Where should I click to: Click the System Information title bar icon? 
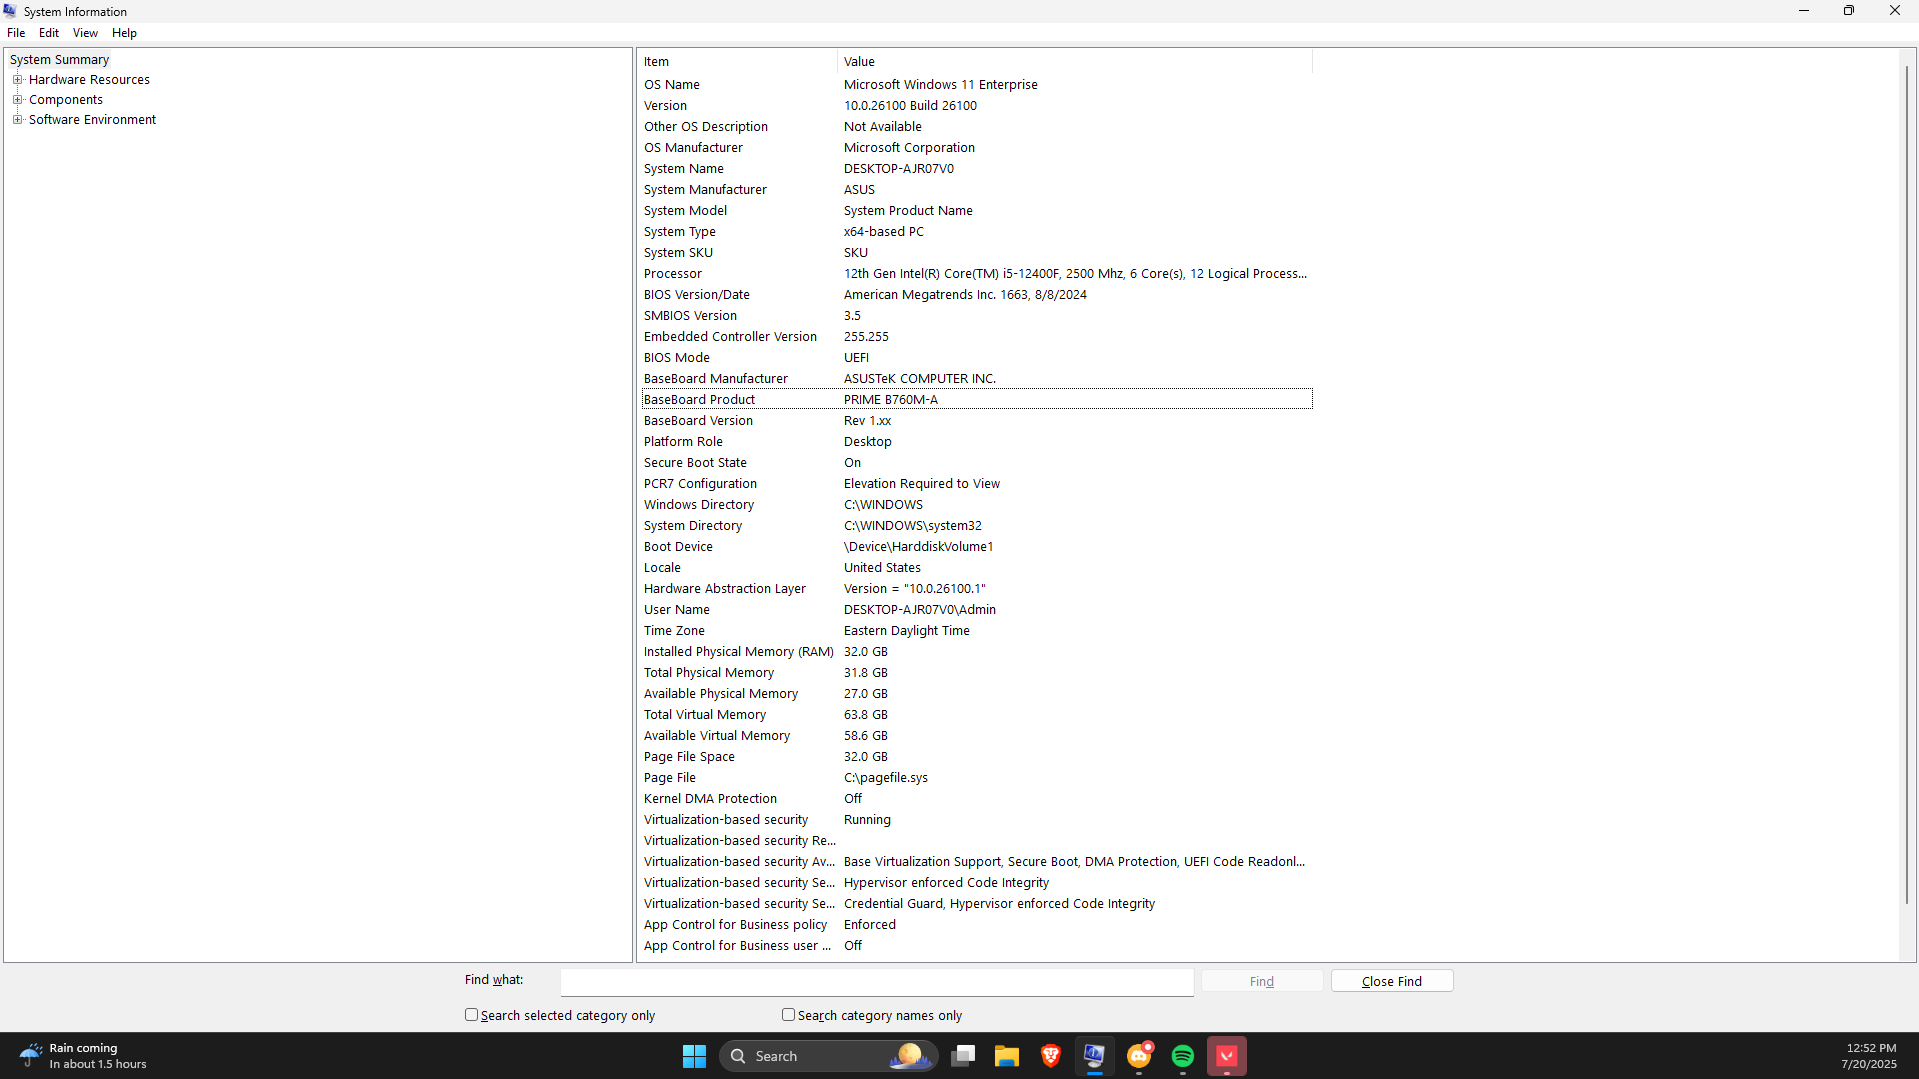point(10,11)
